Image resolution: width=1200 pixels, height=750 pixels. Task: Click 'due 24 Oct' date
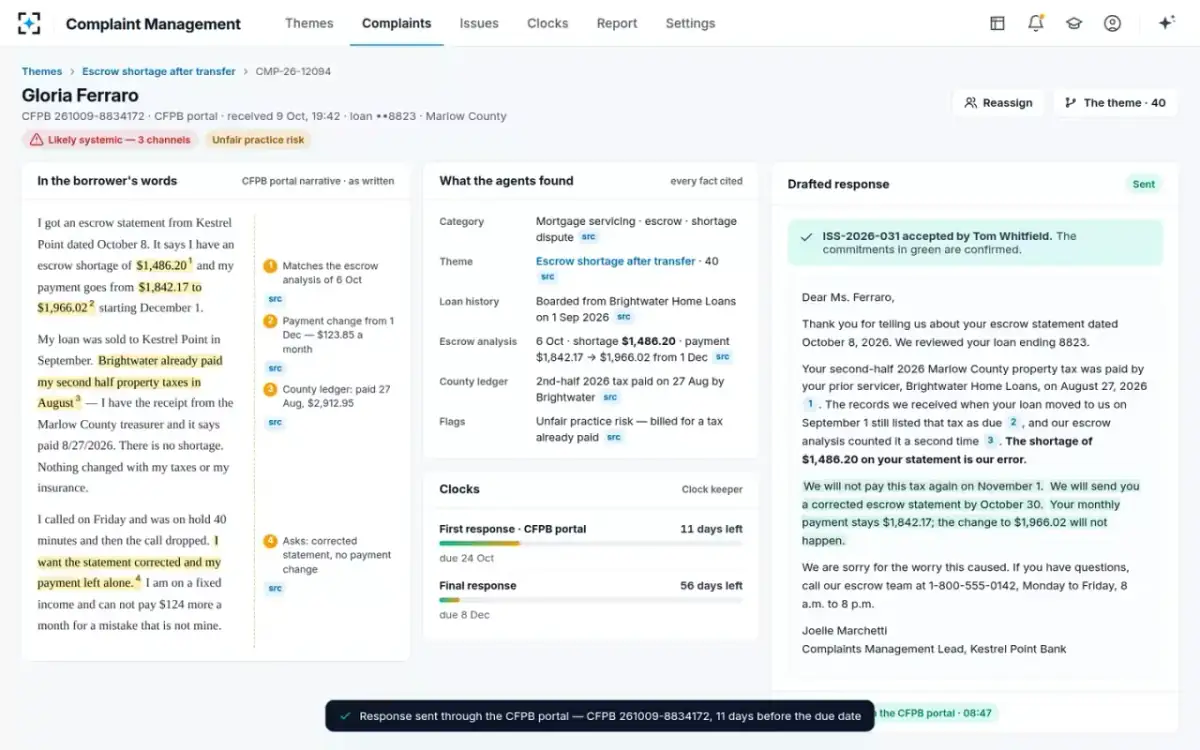pos(466,558)
